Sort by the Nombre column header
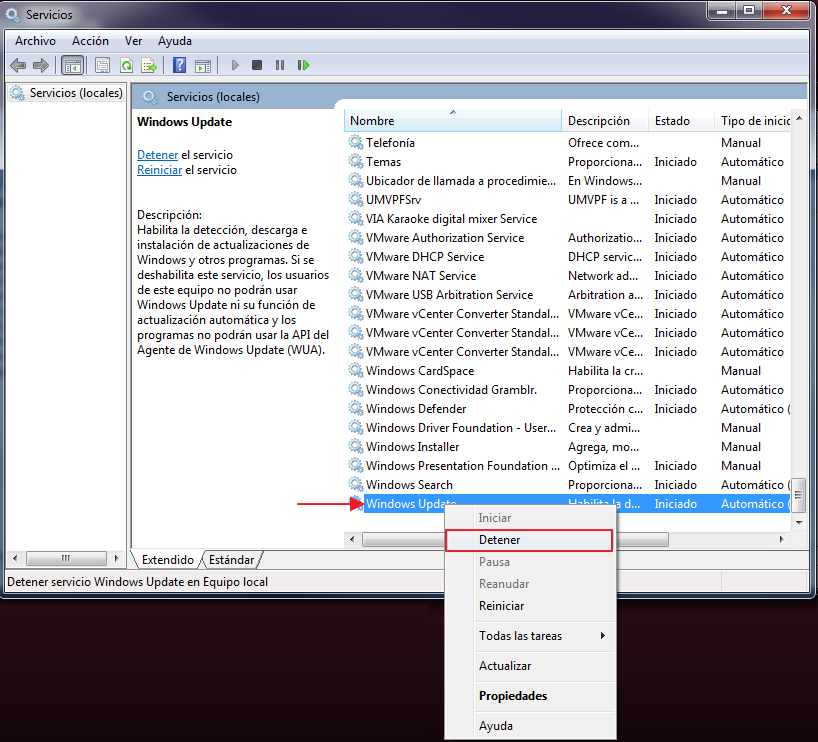This screenshot has width=818, height=742. click(452, 121)
